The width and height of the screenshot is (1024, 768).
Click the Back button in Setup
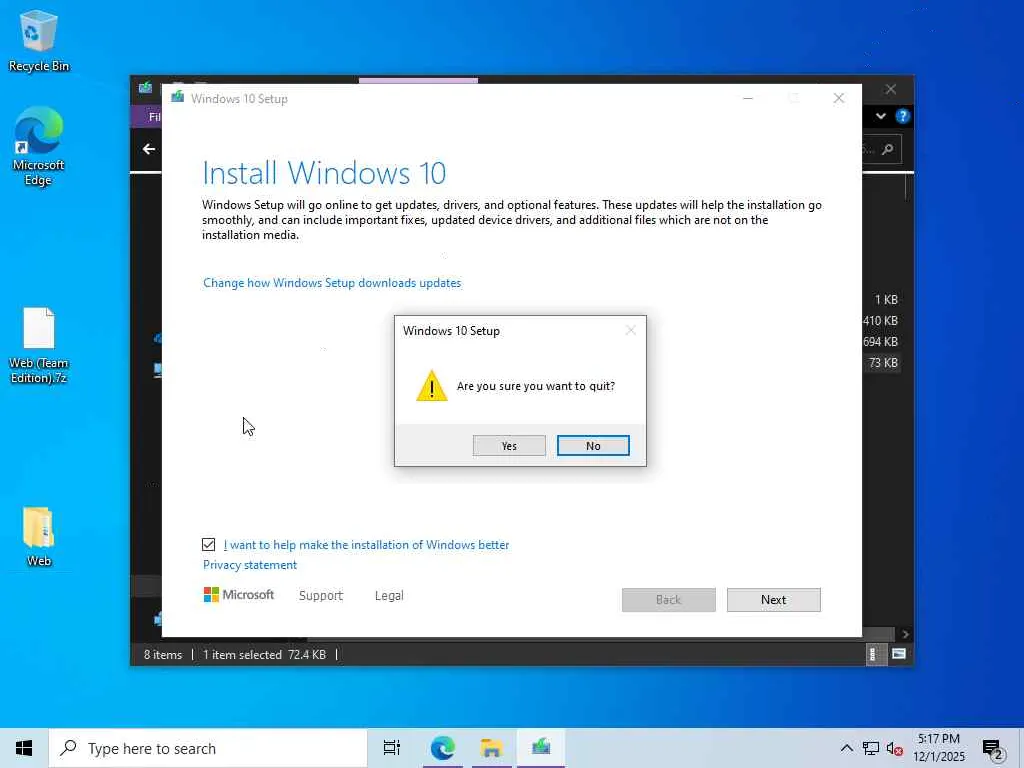[668, 600]
